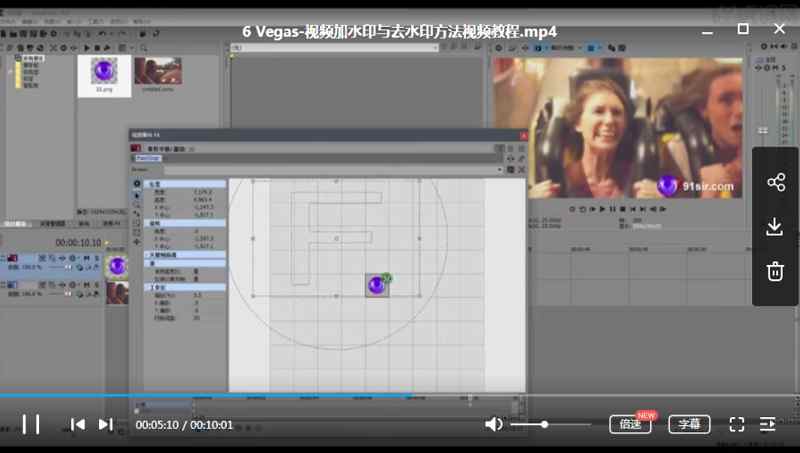Close the Vegas pan/crop dialog
This screenshot has width=800, height=453.
pos(522,134)
